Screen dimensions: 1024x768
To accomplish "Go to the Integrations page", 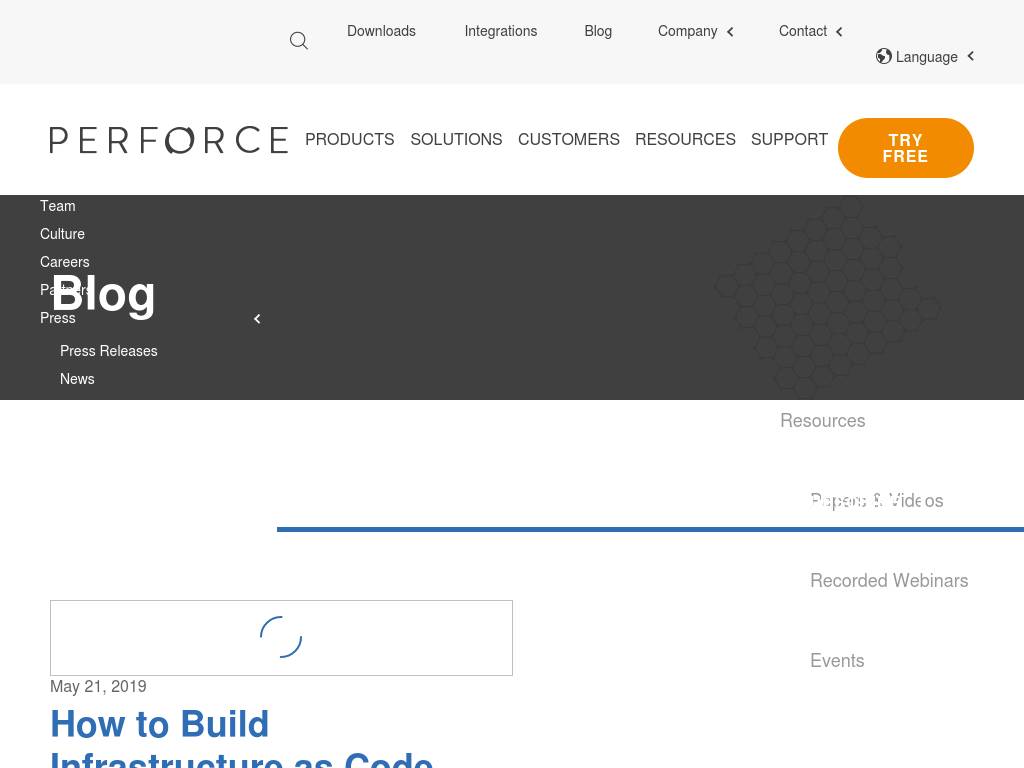I will click(500, 31).
